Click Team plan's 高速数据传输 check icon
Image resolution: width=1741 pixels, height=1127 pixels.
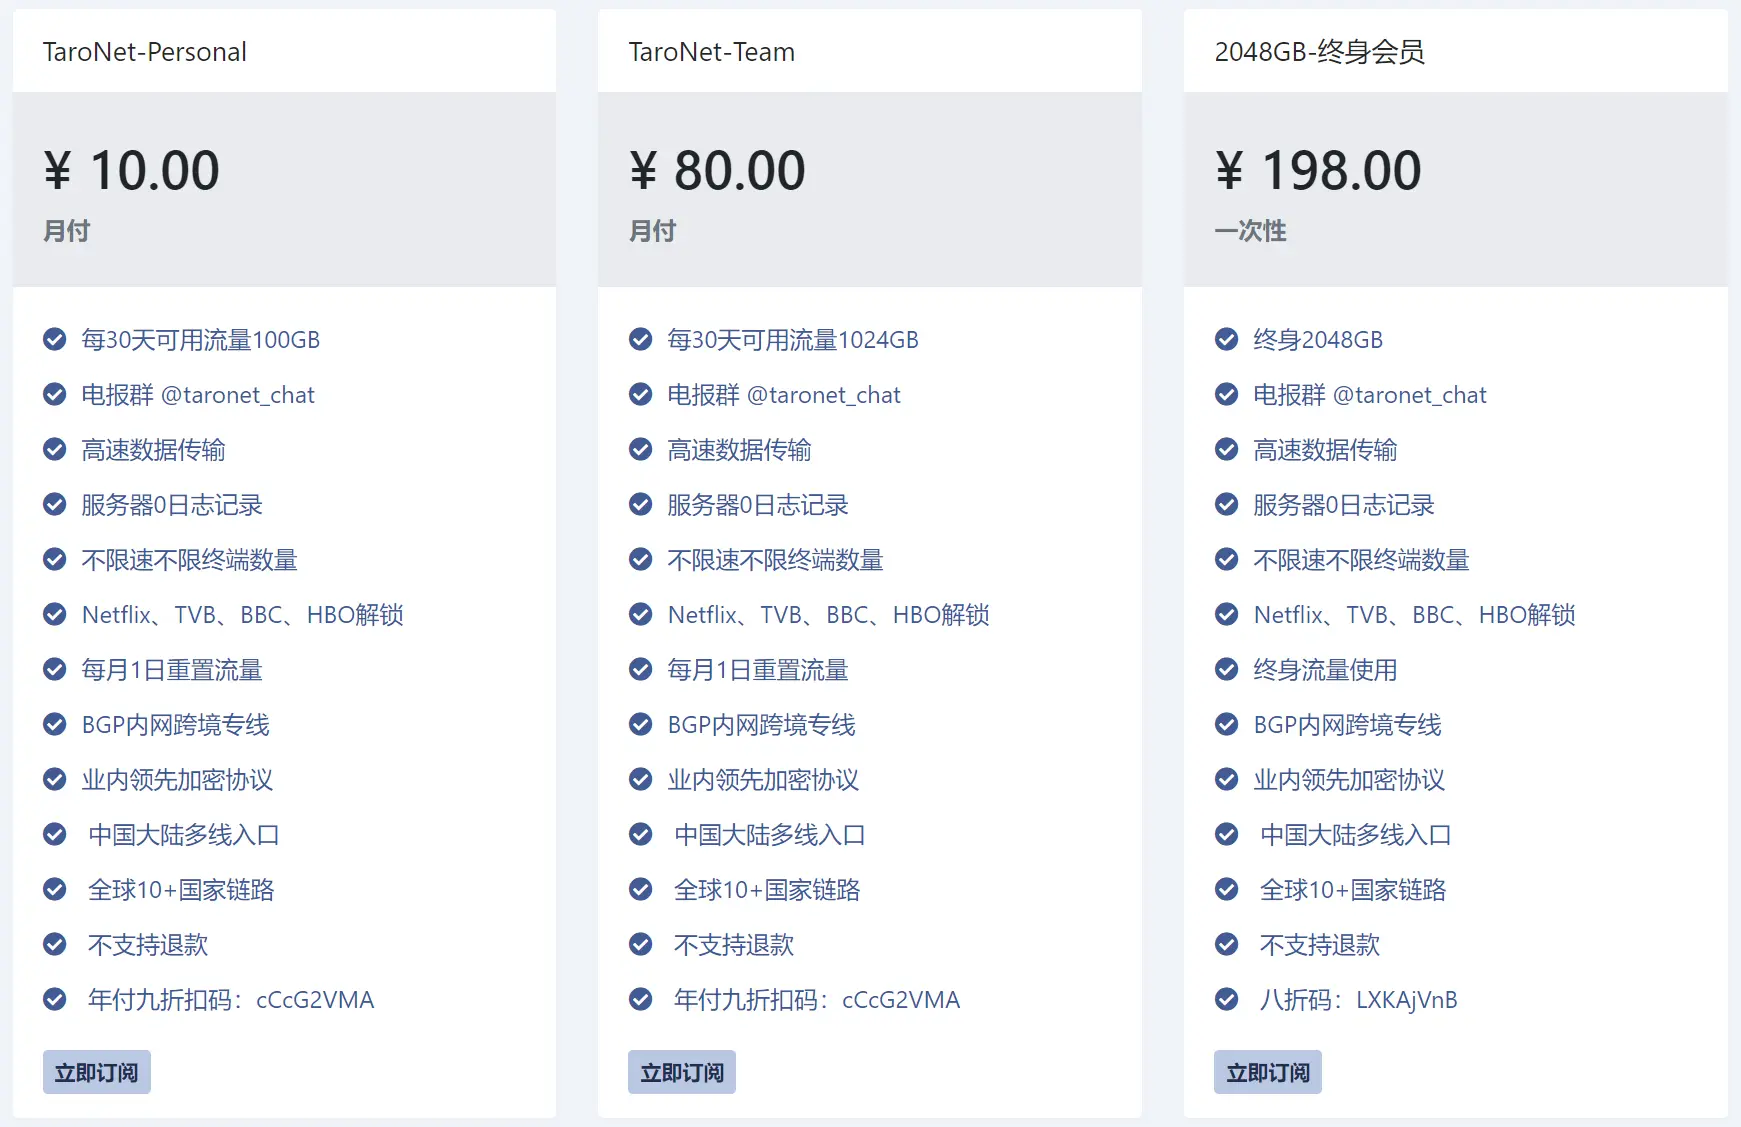[x=641, y=450]
